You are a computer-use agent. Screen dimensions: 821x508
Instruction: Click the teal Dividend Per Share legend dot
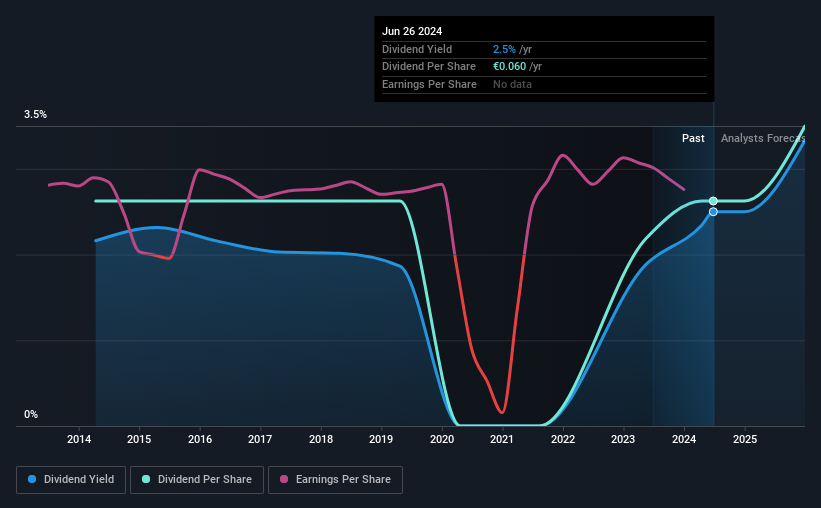146,479
